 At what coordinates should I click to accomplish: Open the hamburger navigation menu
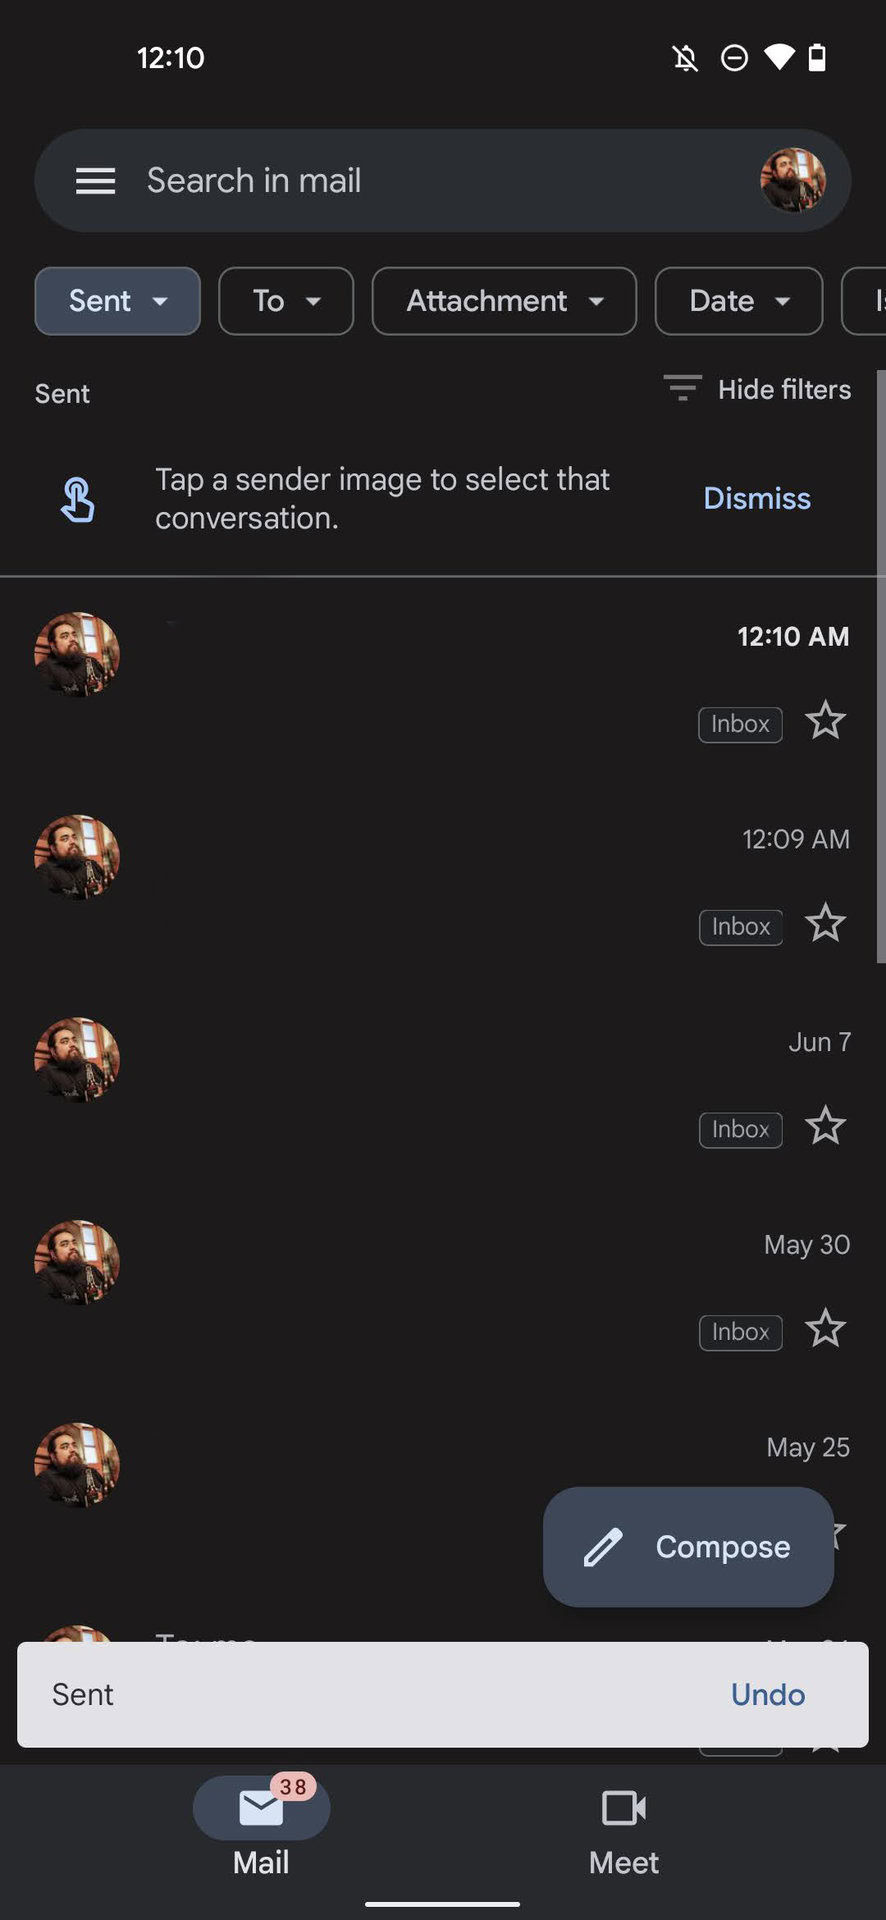coord(96,181)
